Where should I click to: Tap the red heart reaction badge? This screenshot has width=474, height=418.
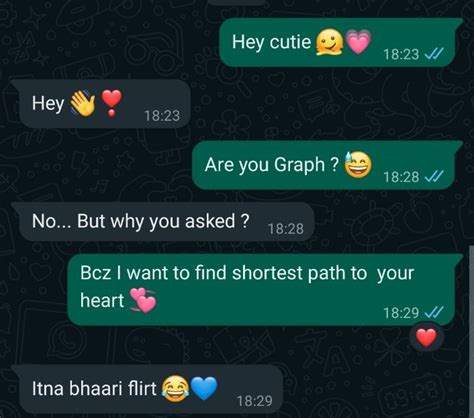(426, 338)
